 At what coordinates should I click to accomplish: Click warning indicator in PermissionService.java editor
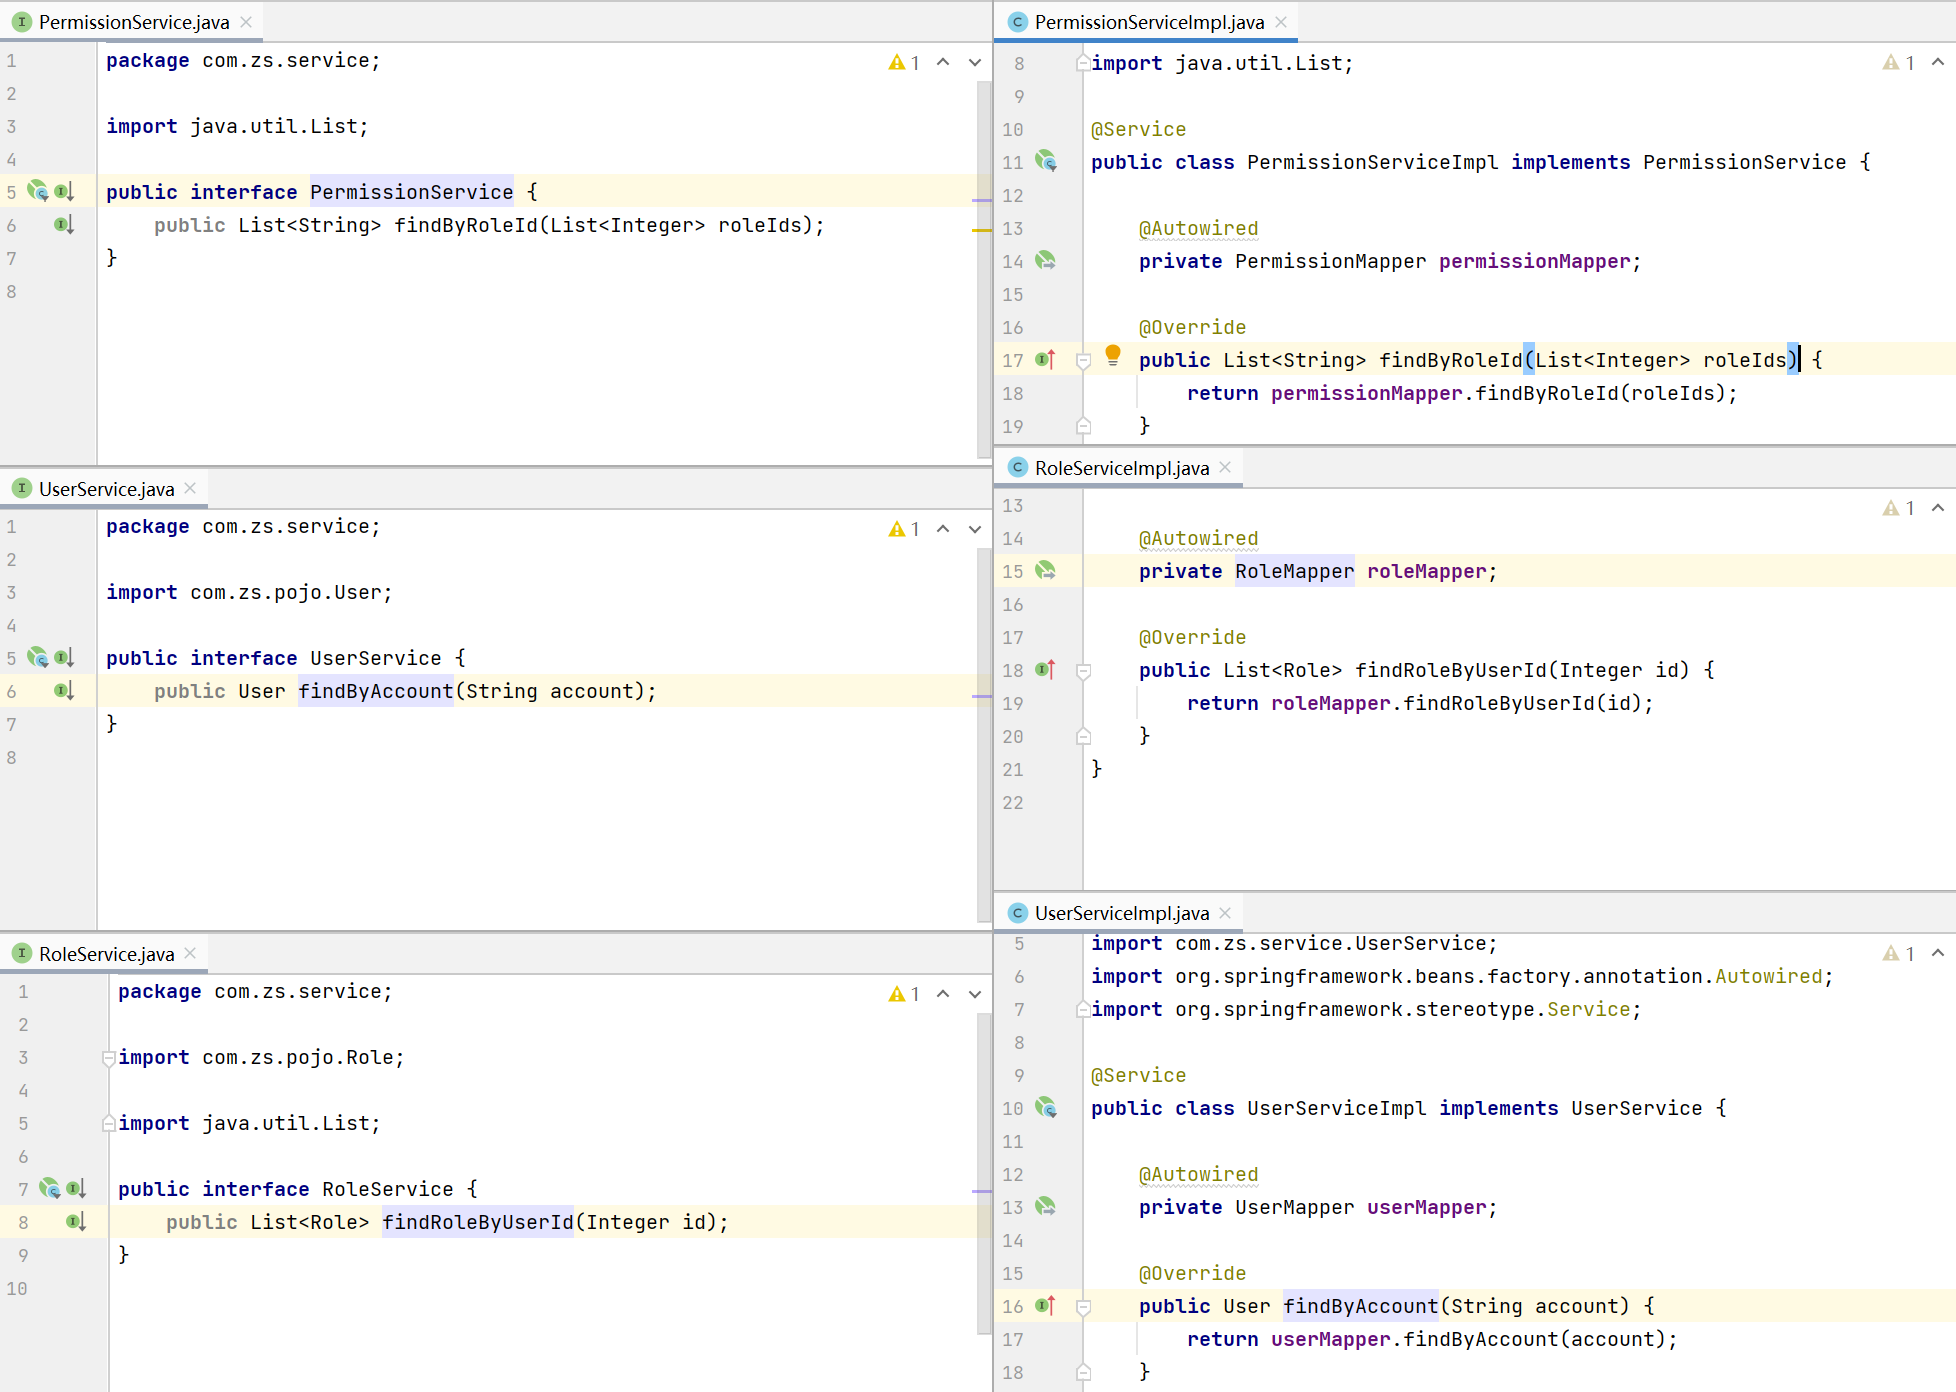(x=904, y=63)
